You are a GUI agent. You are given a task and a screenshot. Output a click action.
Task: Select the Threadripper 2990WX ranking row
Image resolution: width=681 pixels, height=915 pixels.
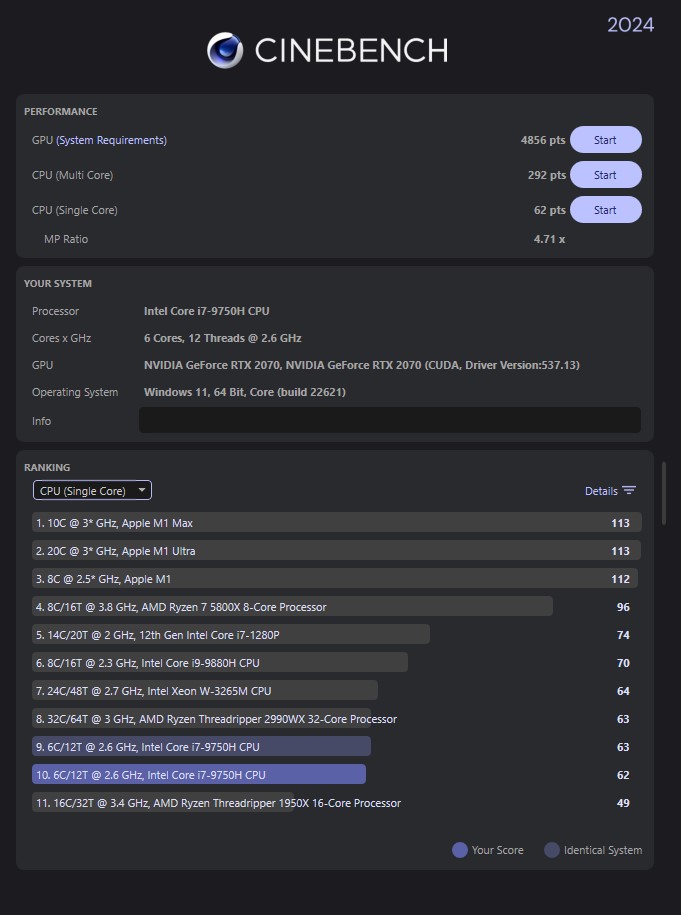click(x=216, y=718)
